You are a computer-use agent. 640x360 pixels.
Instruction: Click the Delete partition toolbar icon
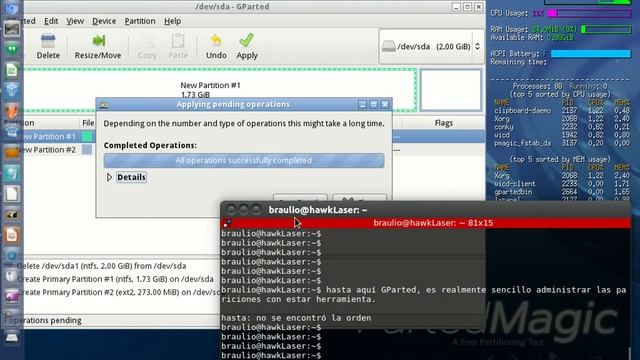pyautogui.click(x=48, y=47)
